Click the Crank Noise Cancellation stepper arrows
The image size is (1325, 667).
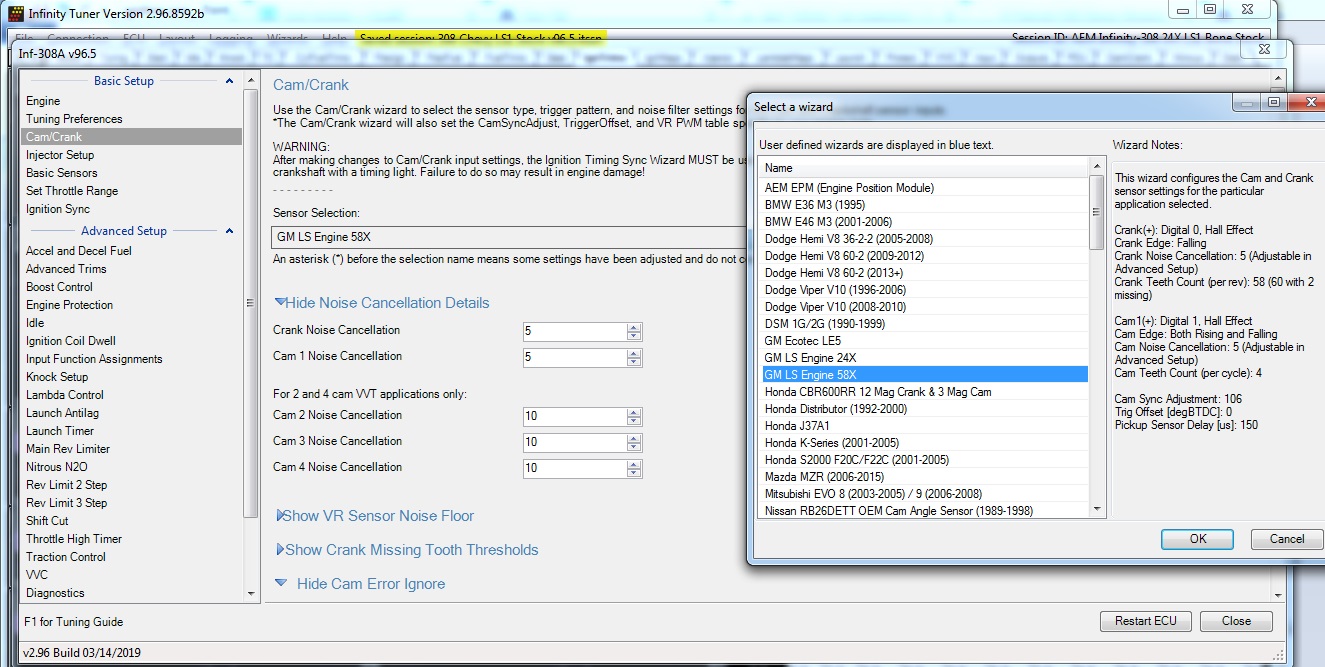click(634, 331)
